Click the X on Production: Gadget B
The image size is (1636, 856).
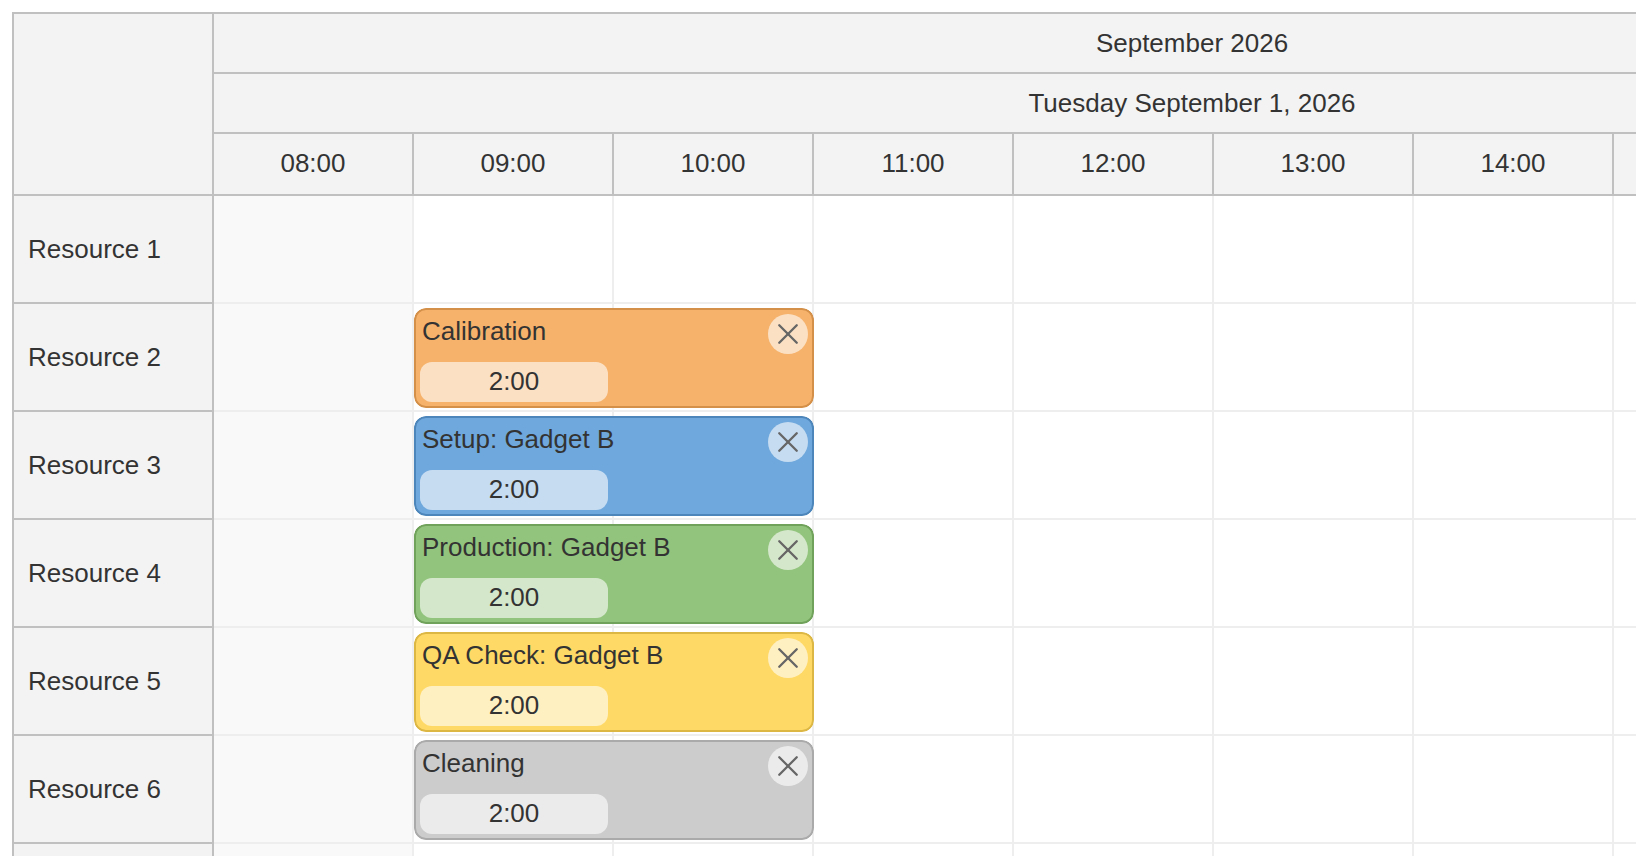click(x=788, y=550)
